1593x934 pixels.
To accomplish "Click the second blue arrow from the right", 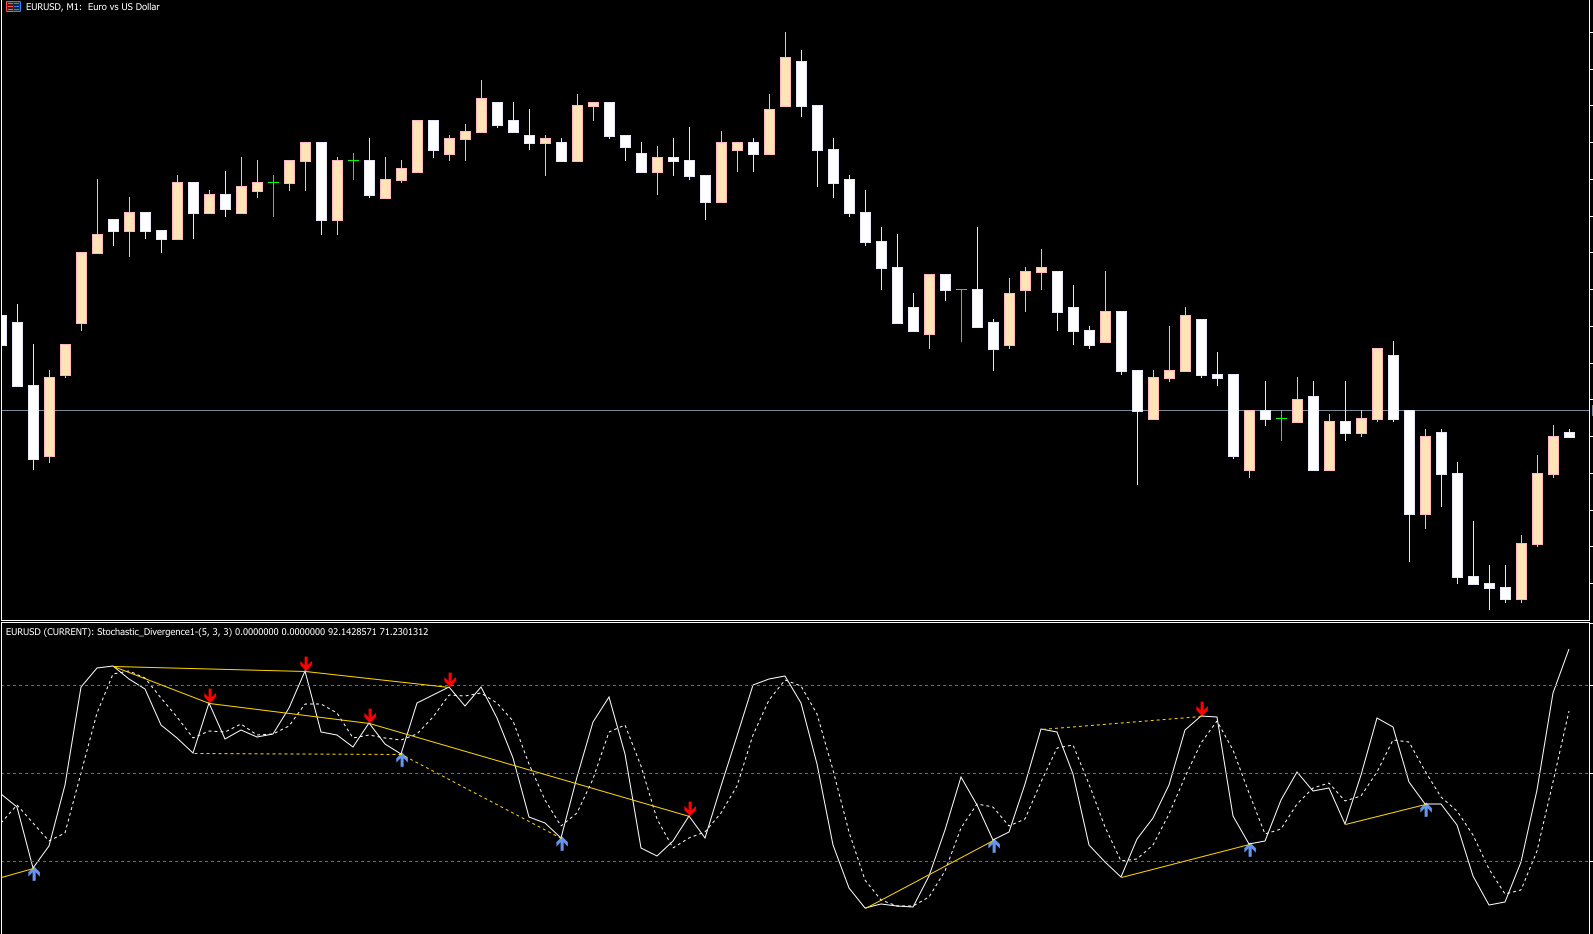I will (x=1250, y=849).
